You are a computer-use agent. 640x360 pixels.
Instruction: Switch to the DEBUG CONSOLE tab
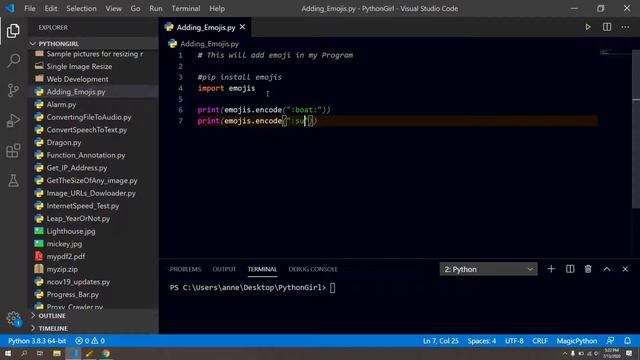coord(313,269)
